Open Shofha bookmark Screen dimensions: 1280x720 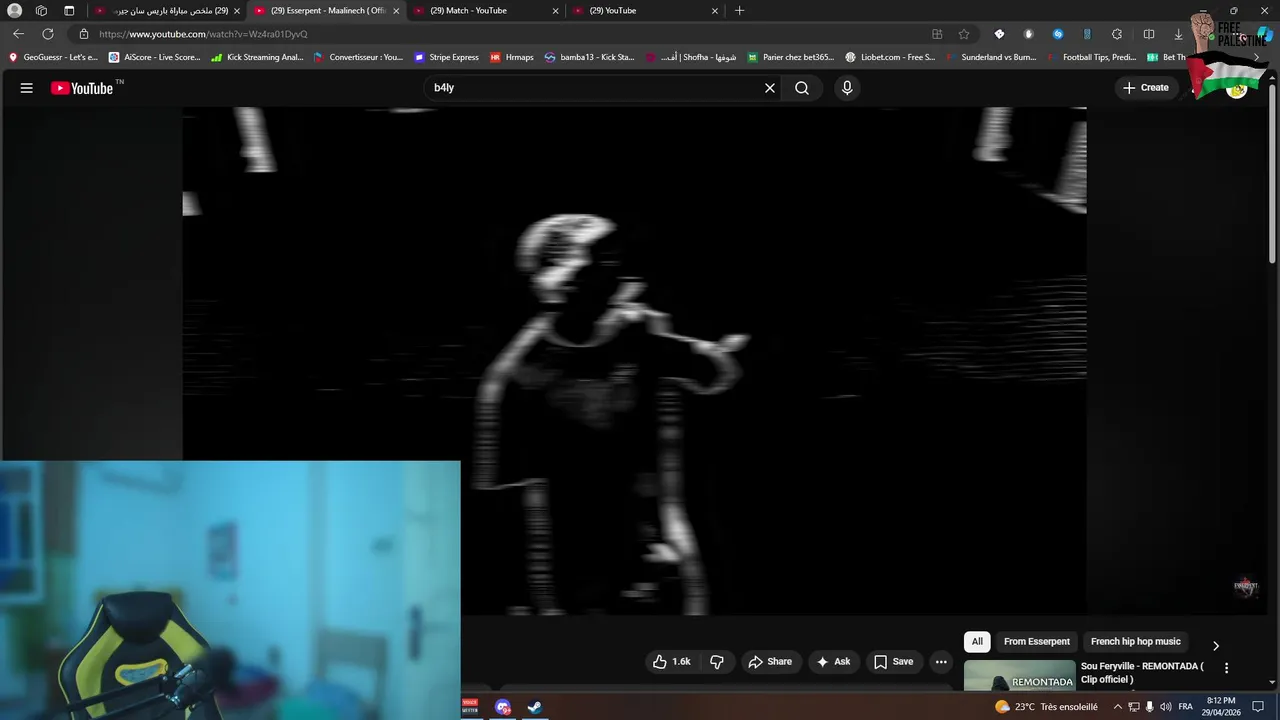coord(691,57)
